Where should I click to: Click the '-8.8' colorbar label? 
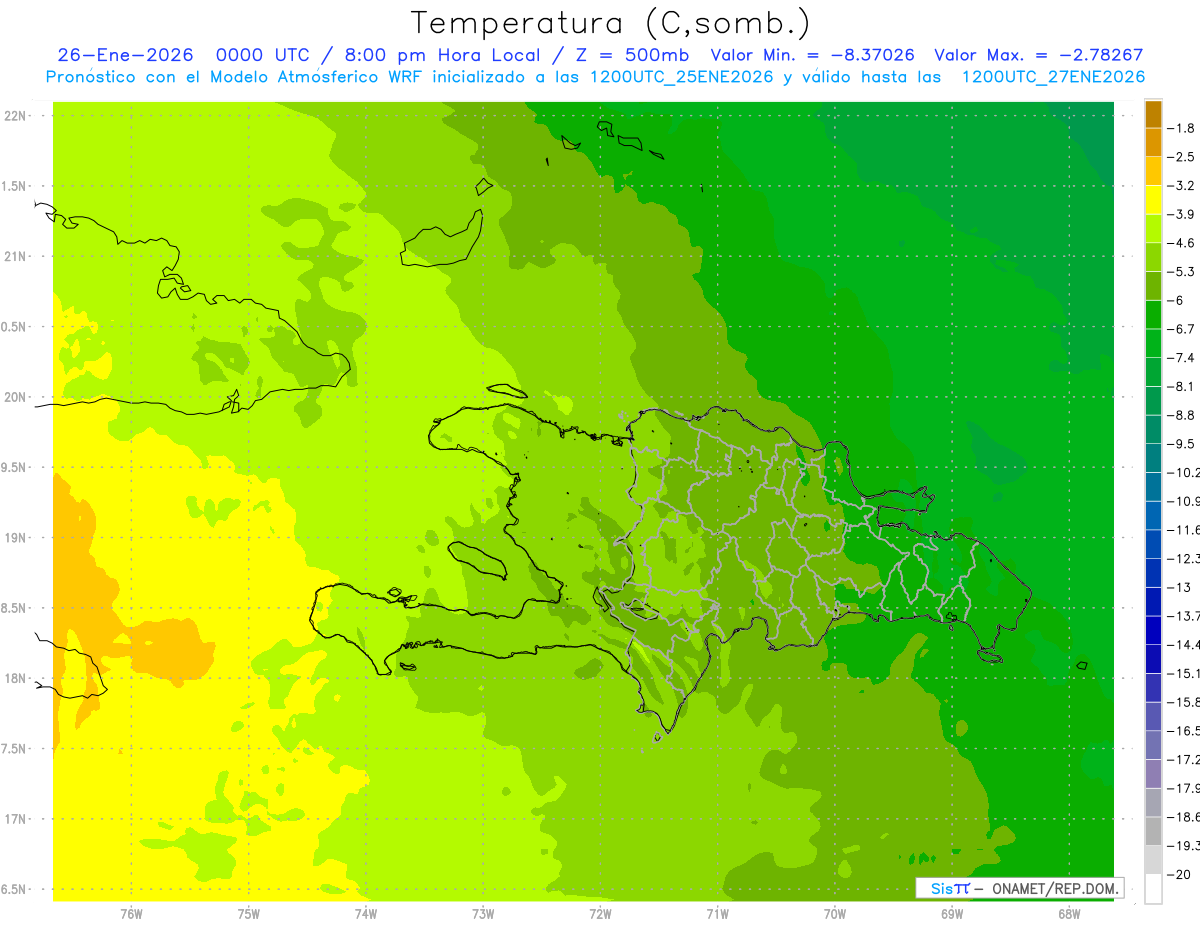pyautogui.click(x=1181, y=415)
